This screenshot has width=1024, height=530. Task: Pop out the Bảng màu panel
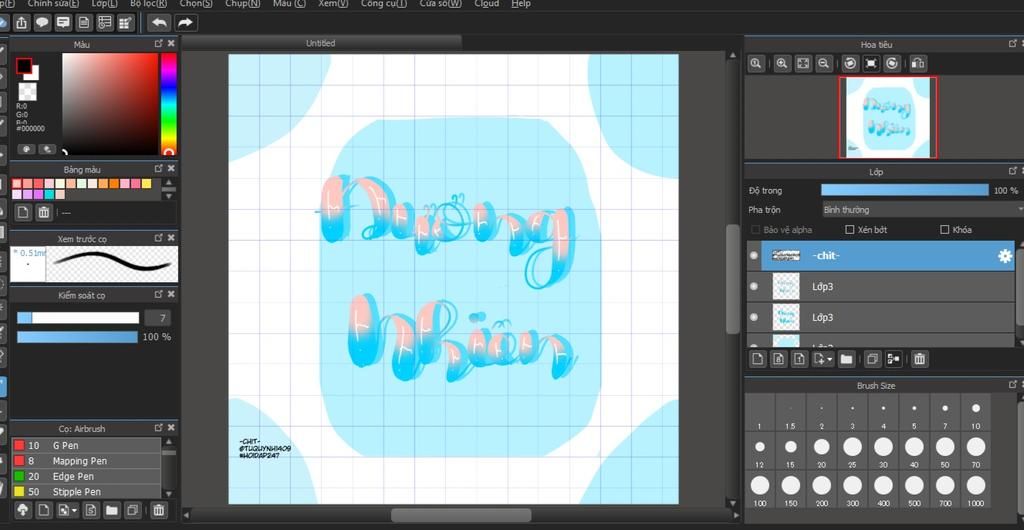pyautogui.click(x=159, y=168)
